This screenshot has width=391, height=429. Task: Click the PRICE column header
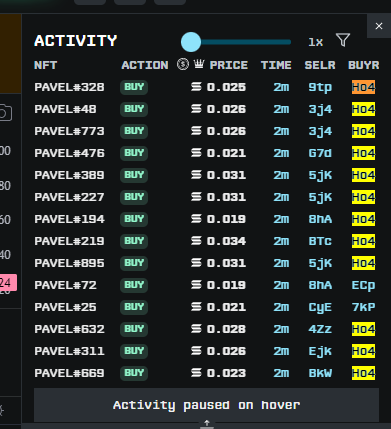click(x=229, y=65)
